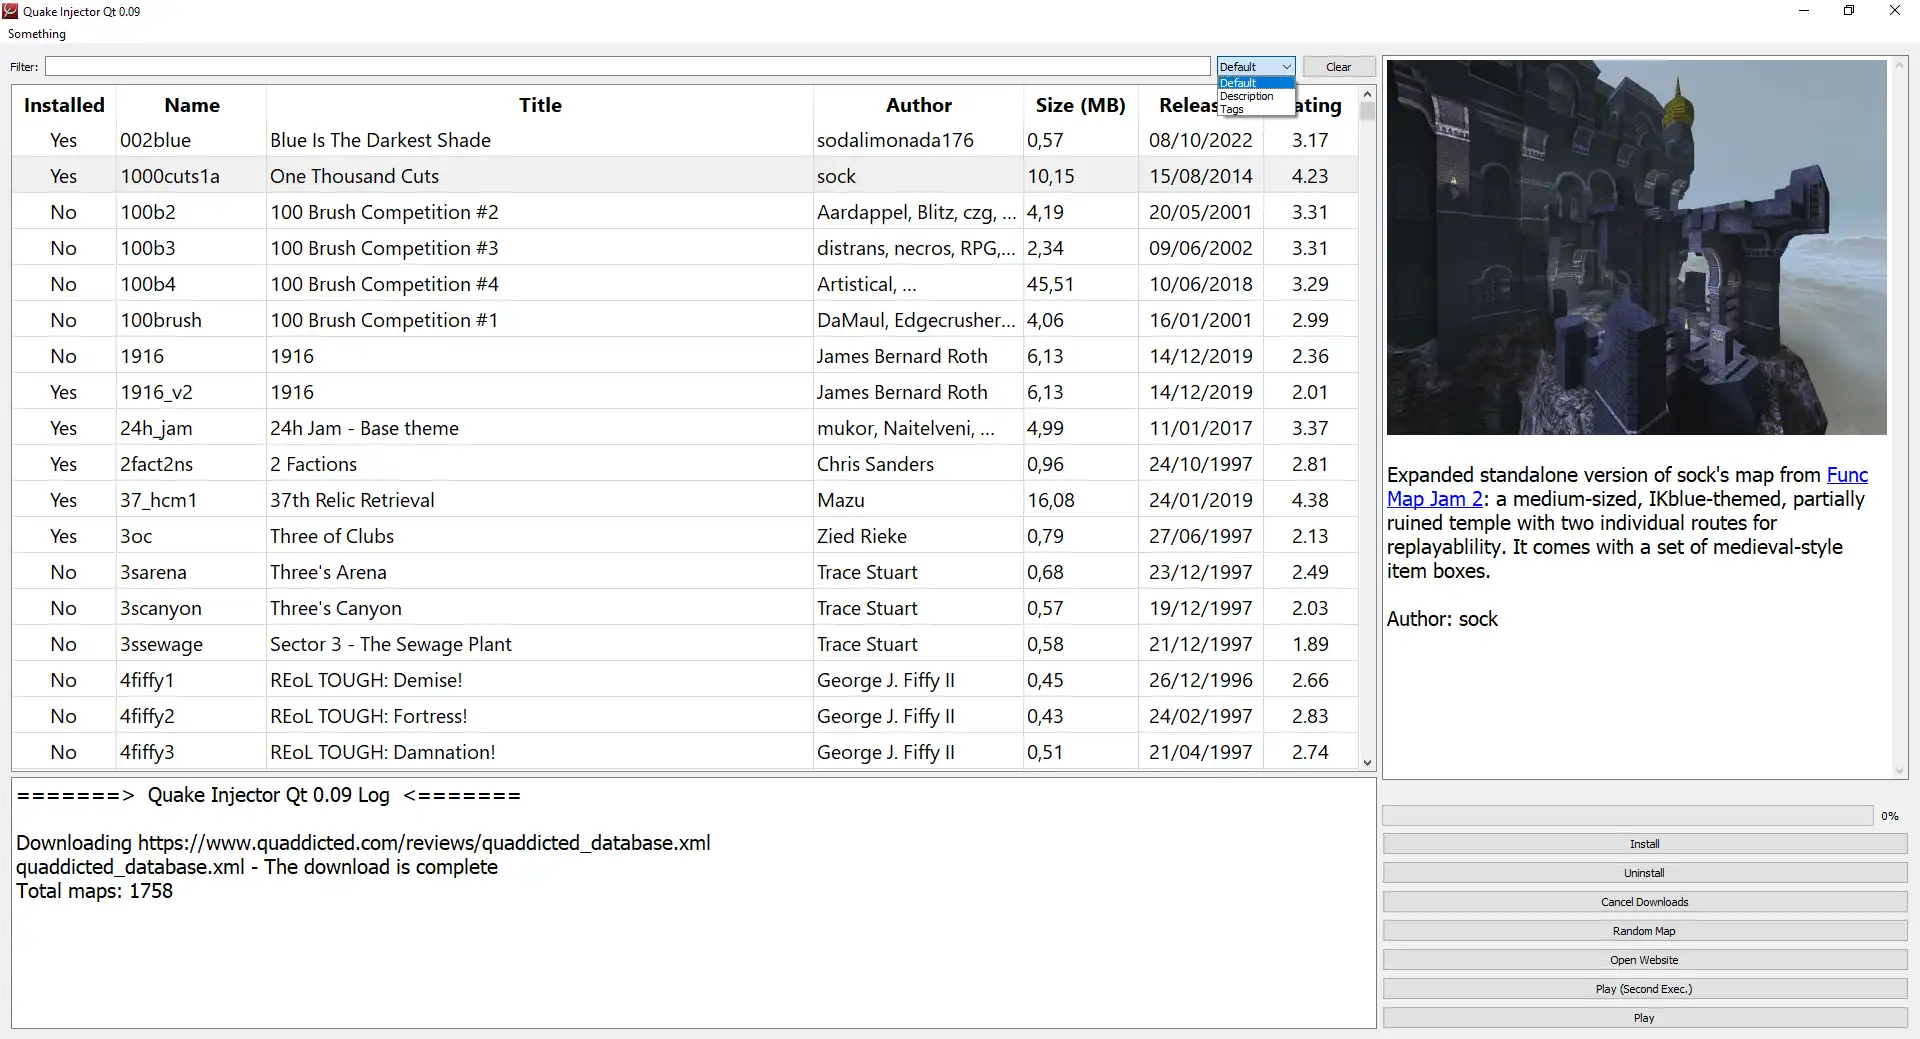
Task: Pick a map with Random Map button
Action: point(1645,931)
